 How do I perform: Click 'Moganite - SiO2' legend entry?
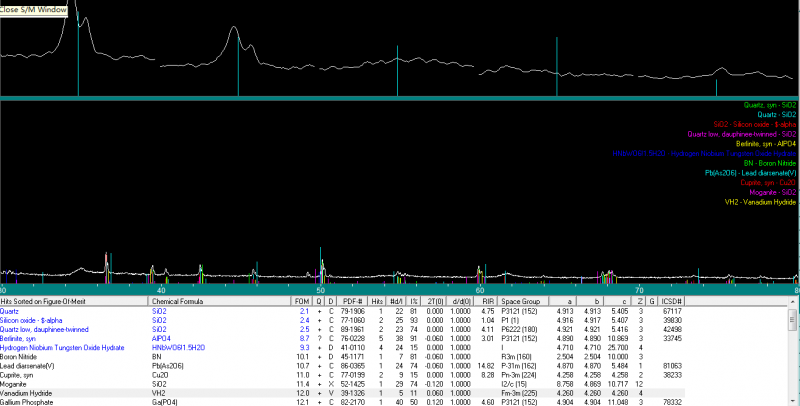click(772, 192)
